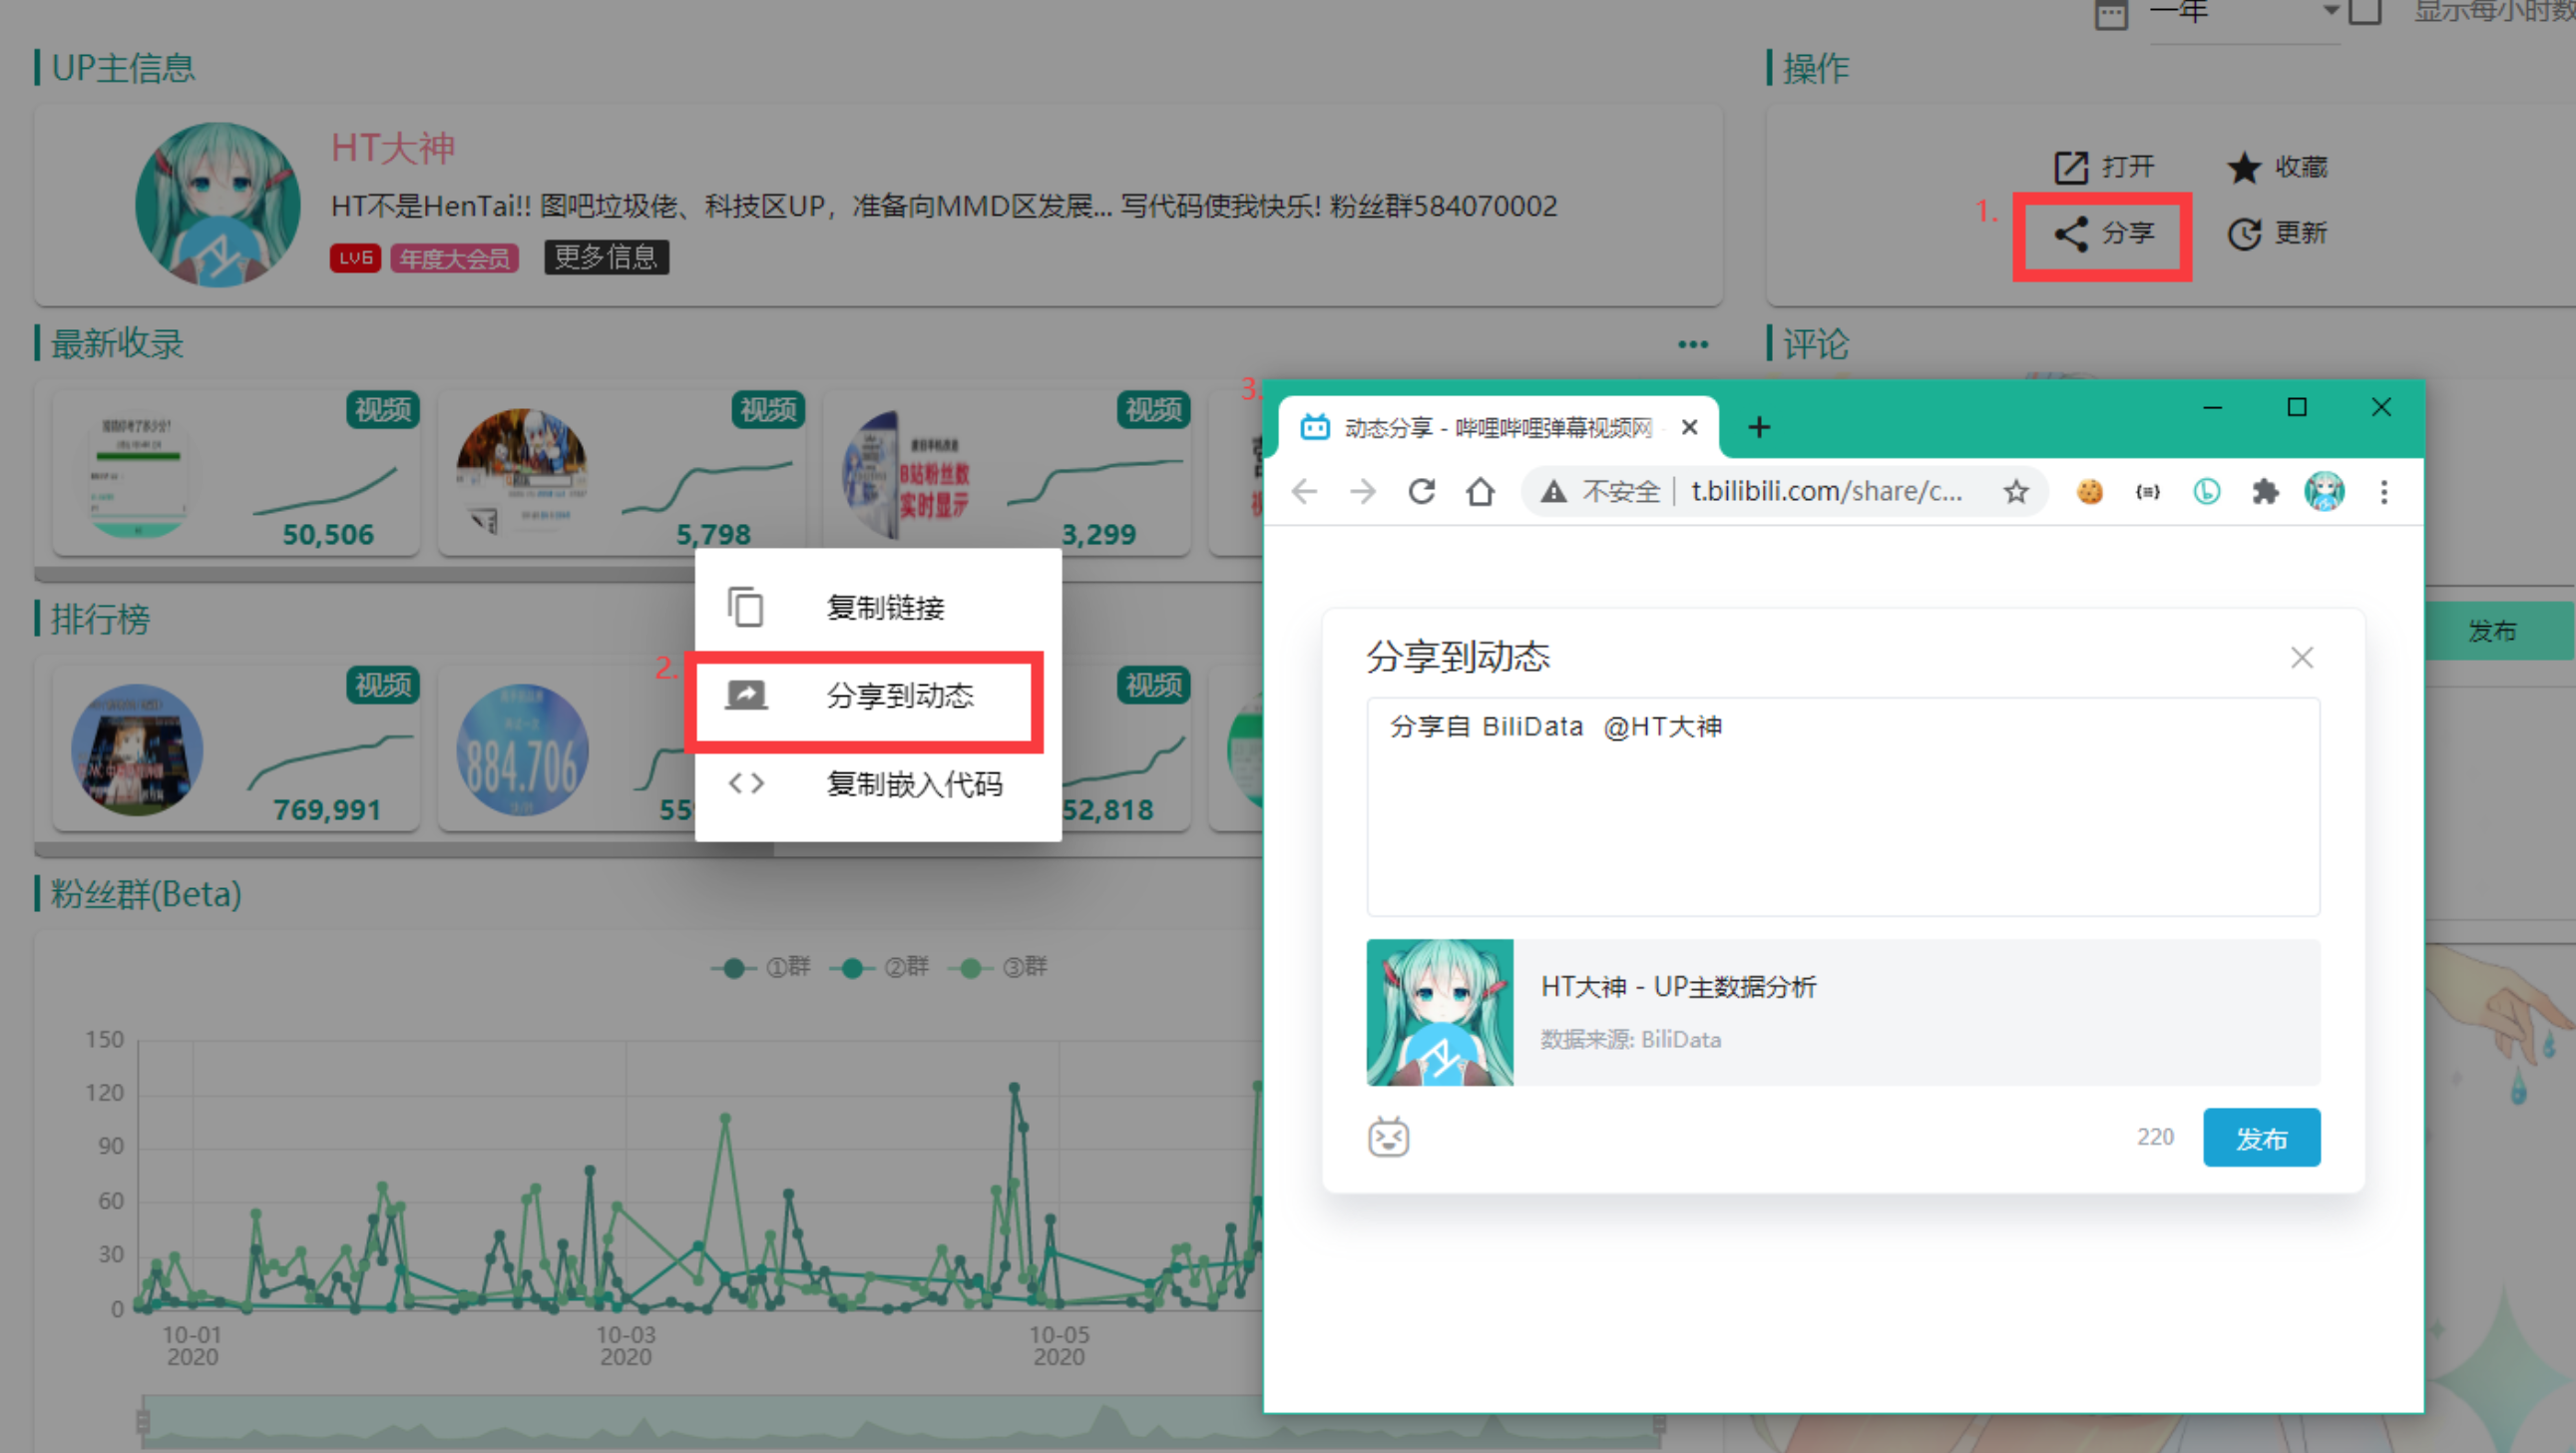Click the 分享 share icon
This screenshot has height=1453, width=2576.
tap(2070, 234)
